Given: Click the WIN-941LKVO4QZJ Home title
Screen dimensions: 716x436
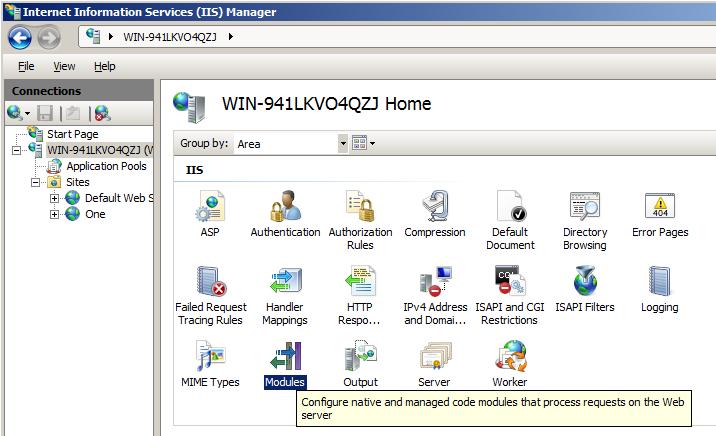Looking at the screenshot, I should (326, 104).
